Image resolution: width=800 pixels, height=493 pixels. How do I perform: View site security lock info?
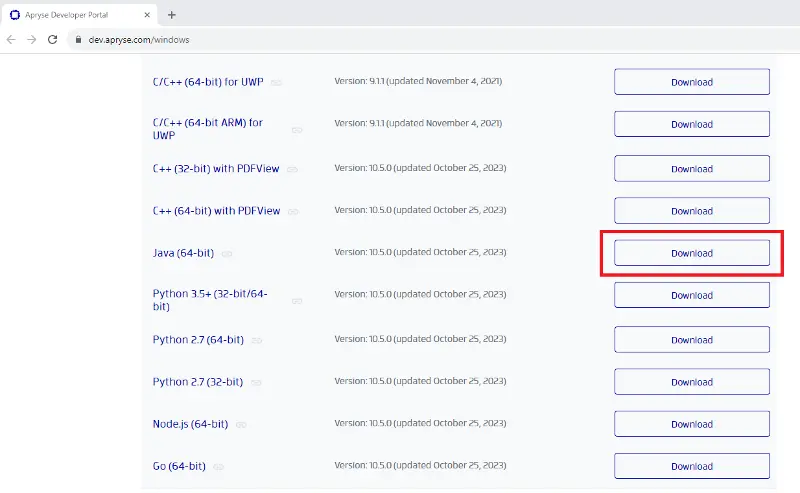click(x=78, y=40)
